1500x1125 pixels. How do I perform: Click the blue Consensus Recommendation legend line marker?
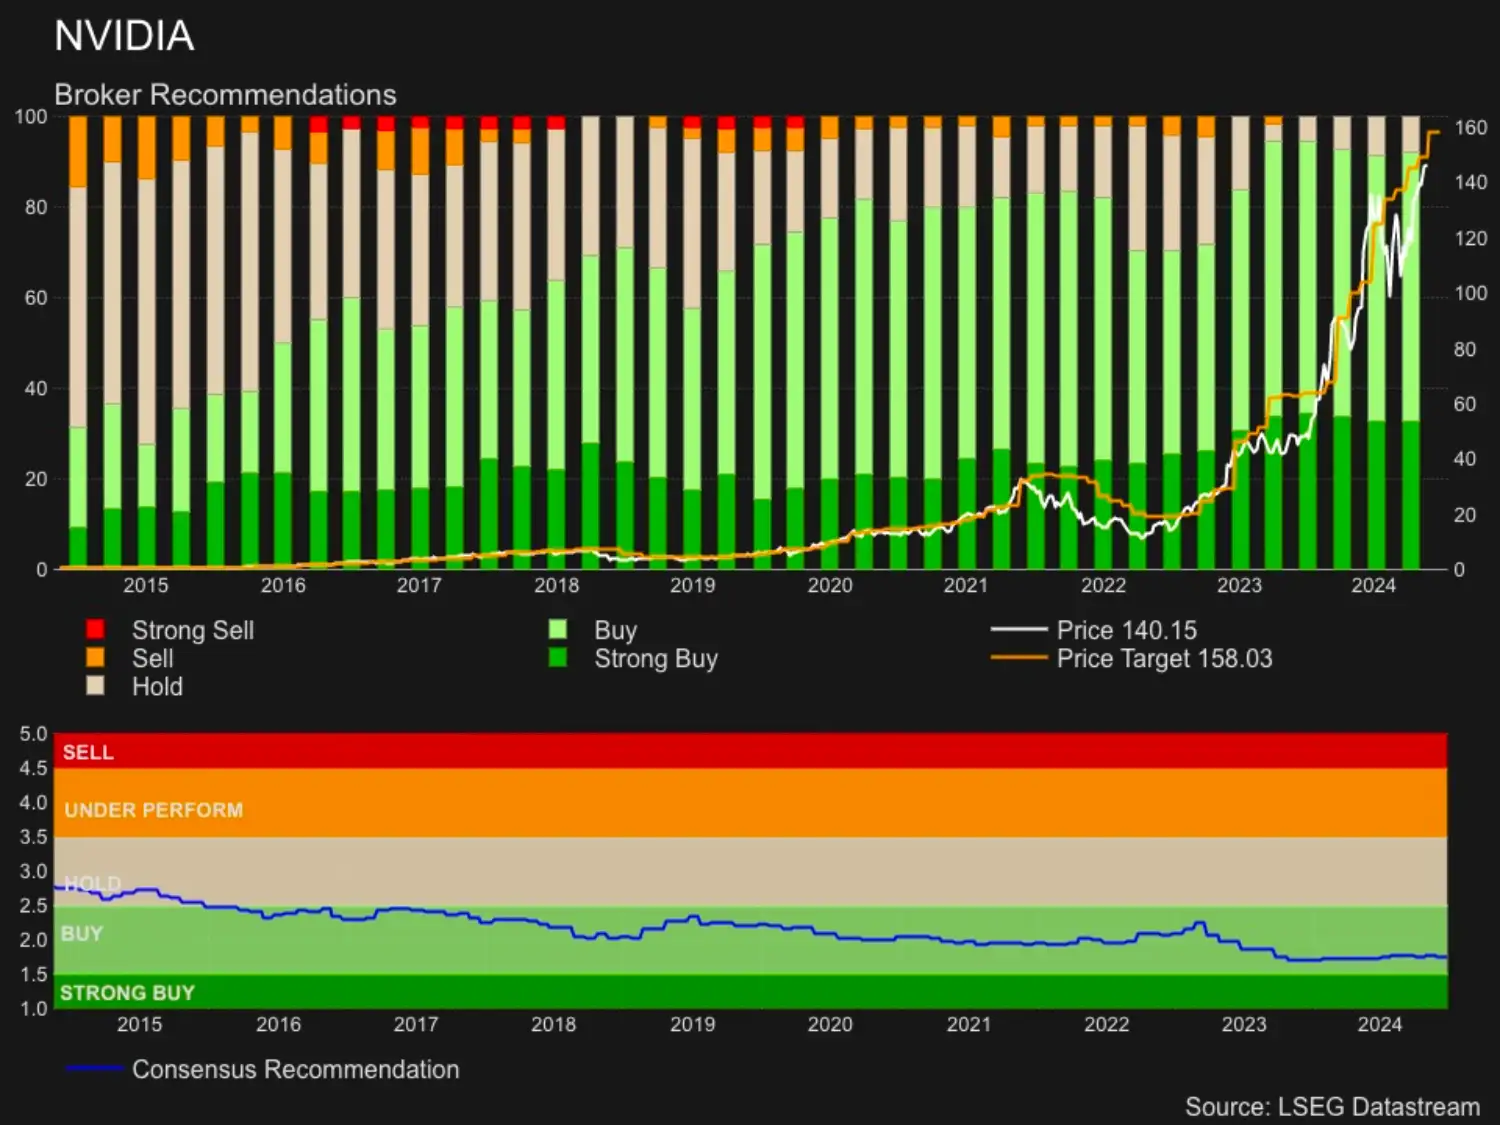(94, 1069)
